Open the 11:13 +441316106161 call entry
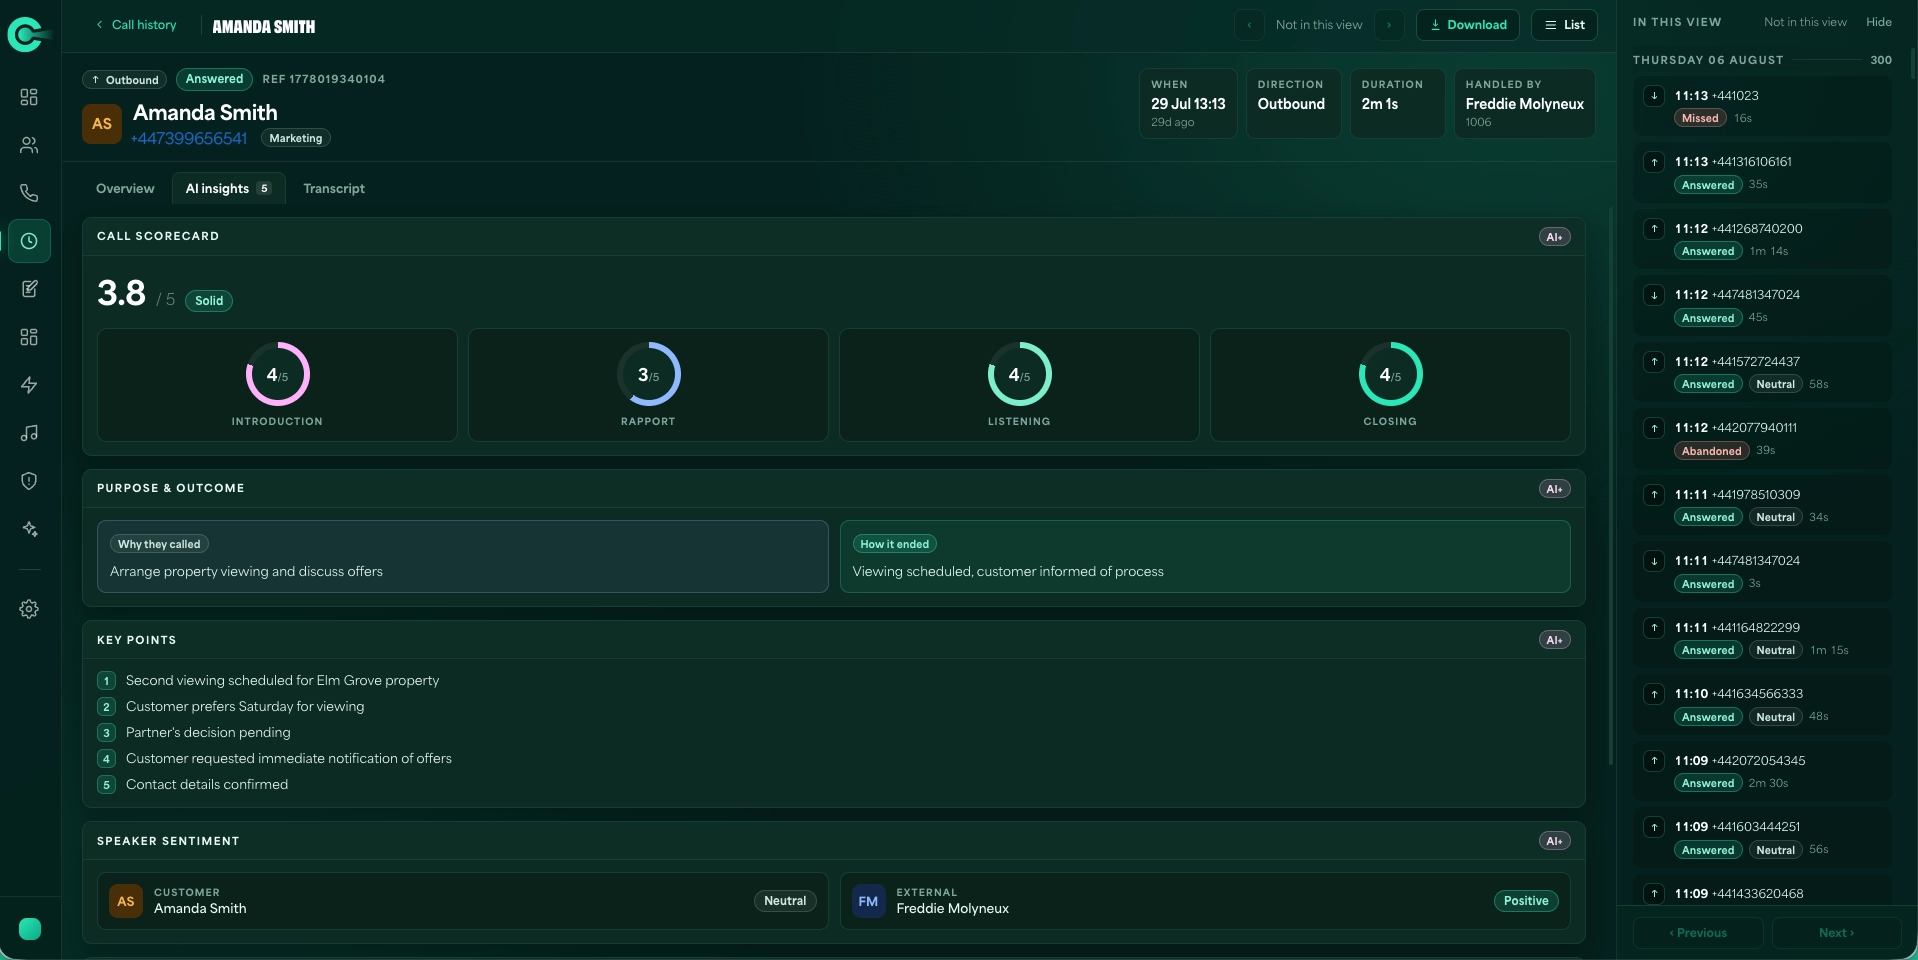1918x960 pixels. (x=1763, y=173)
